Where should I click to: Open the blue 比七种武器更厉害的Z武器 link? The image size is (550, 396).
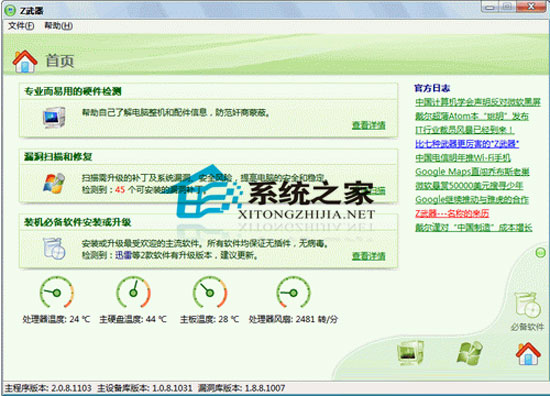click(x=467, y=144)
